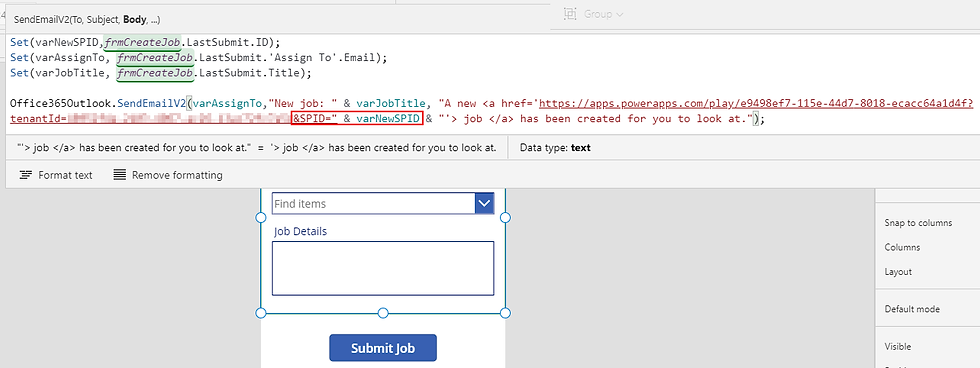
Task: Click the Default mode property label
Action: (912, 309)
